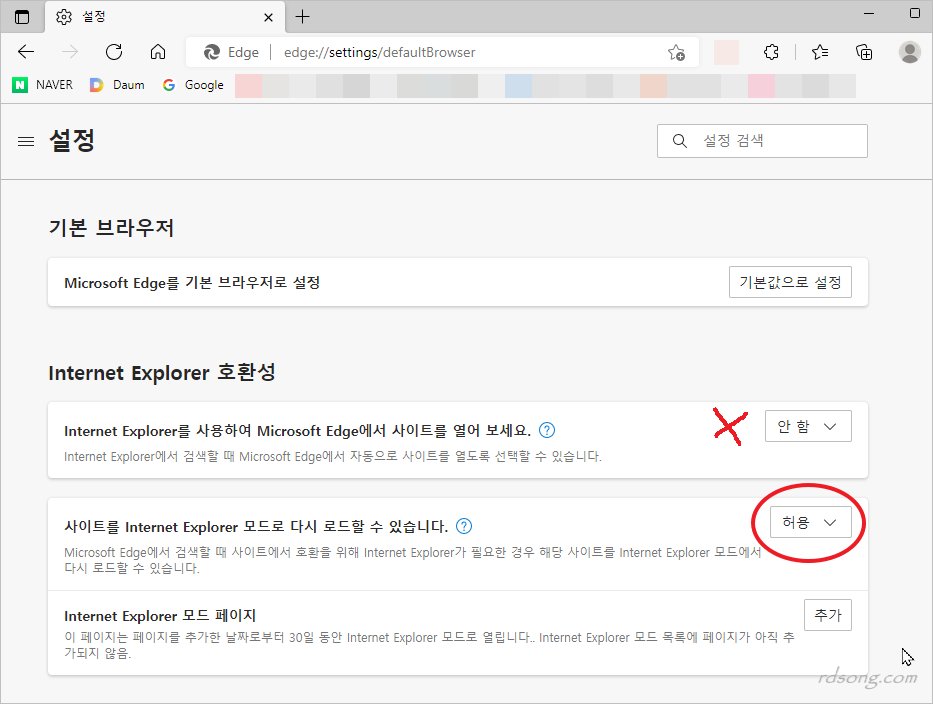The width and height of the screenshot is (933, 704).
Task: Click the '추가' button for IE mode pages
Action: 827,615
